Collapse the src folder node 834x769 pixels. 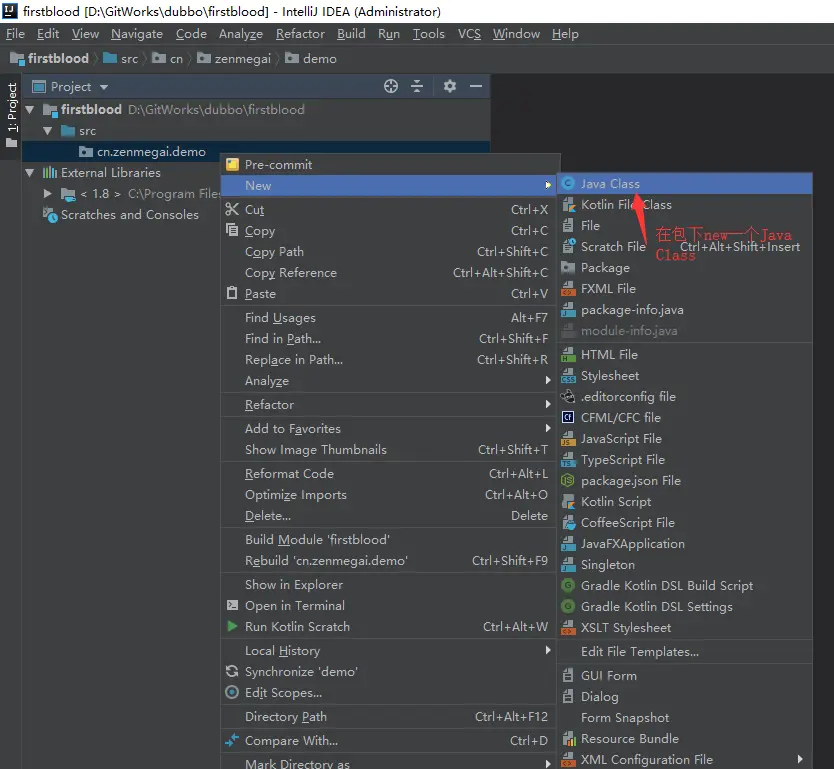tap(47, 131)
